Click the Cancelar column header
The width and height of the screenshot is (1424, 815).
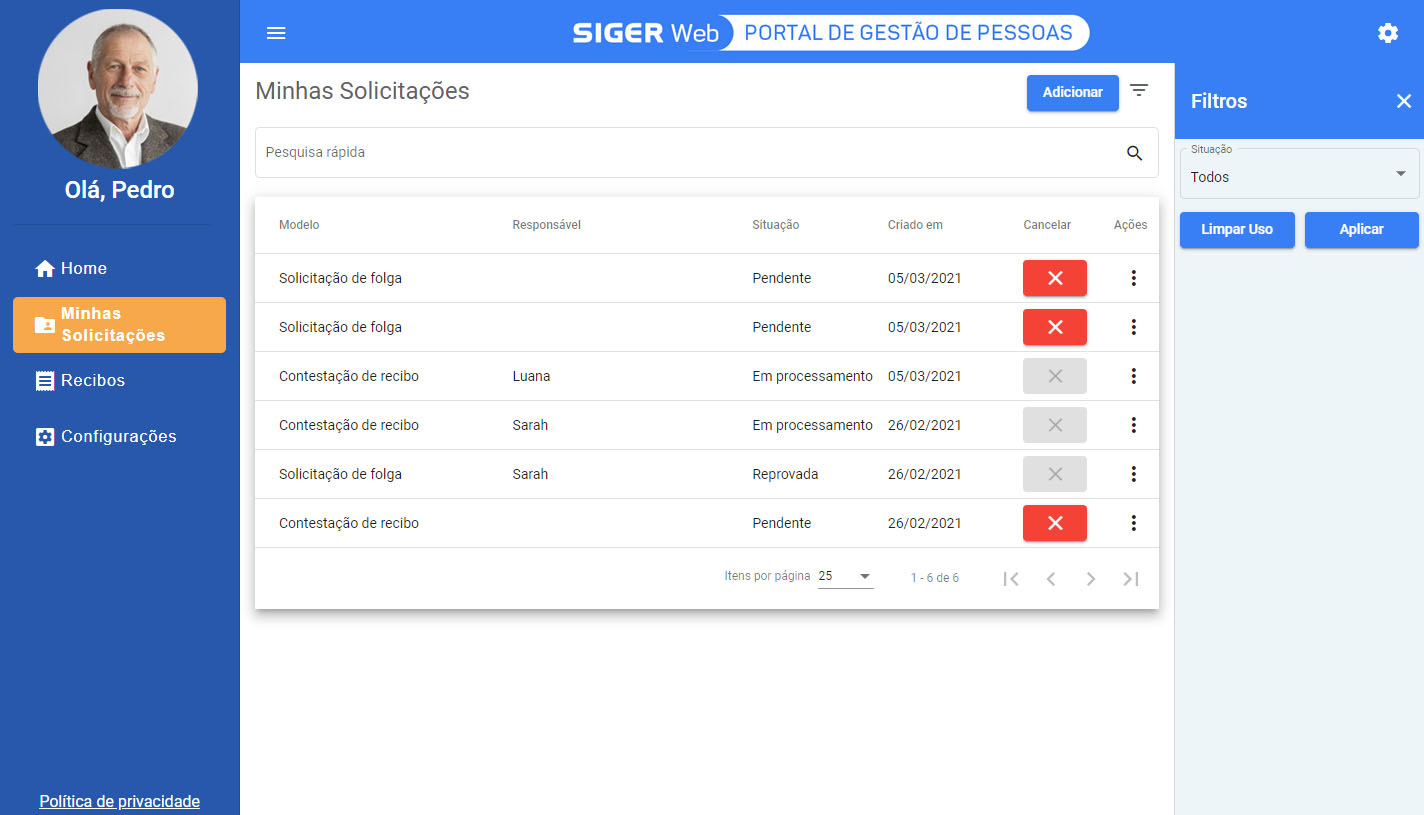pos(1047,225)
